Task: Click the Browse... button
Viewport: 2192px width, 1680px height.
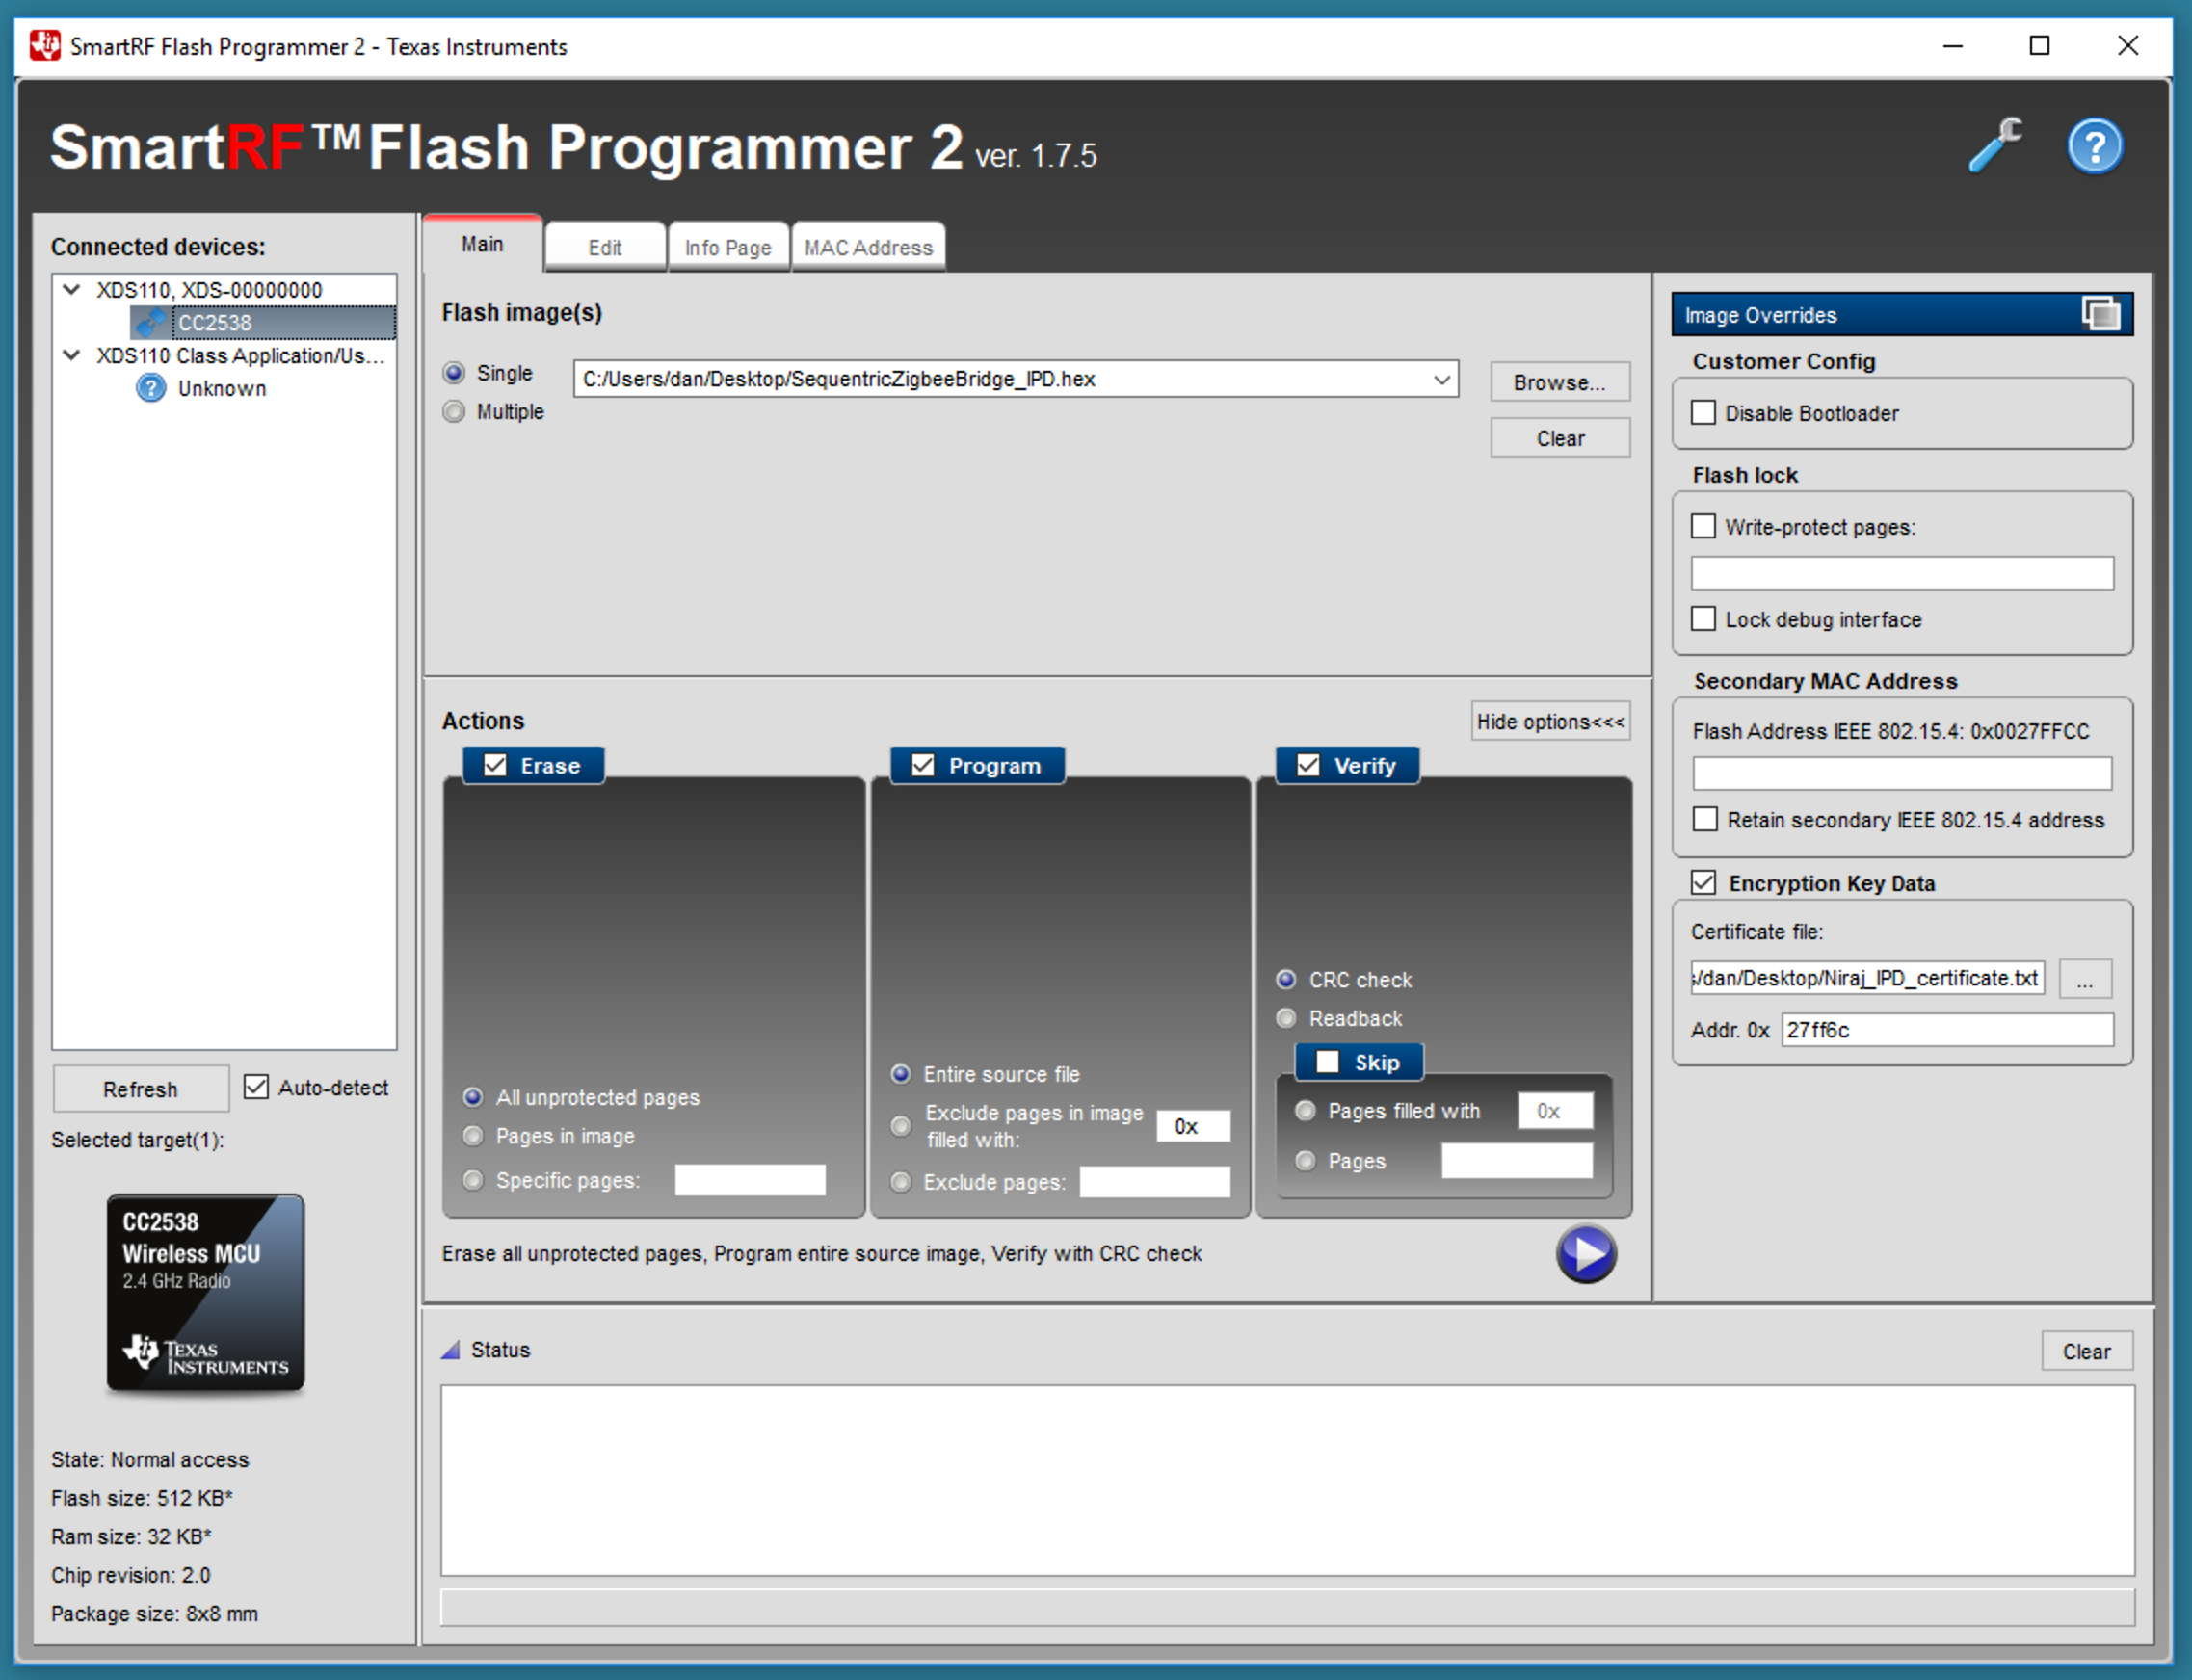Action: click(1559, 382)
